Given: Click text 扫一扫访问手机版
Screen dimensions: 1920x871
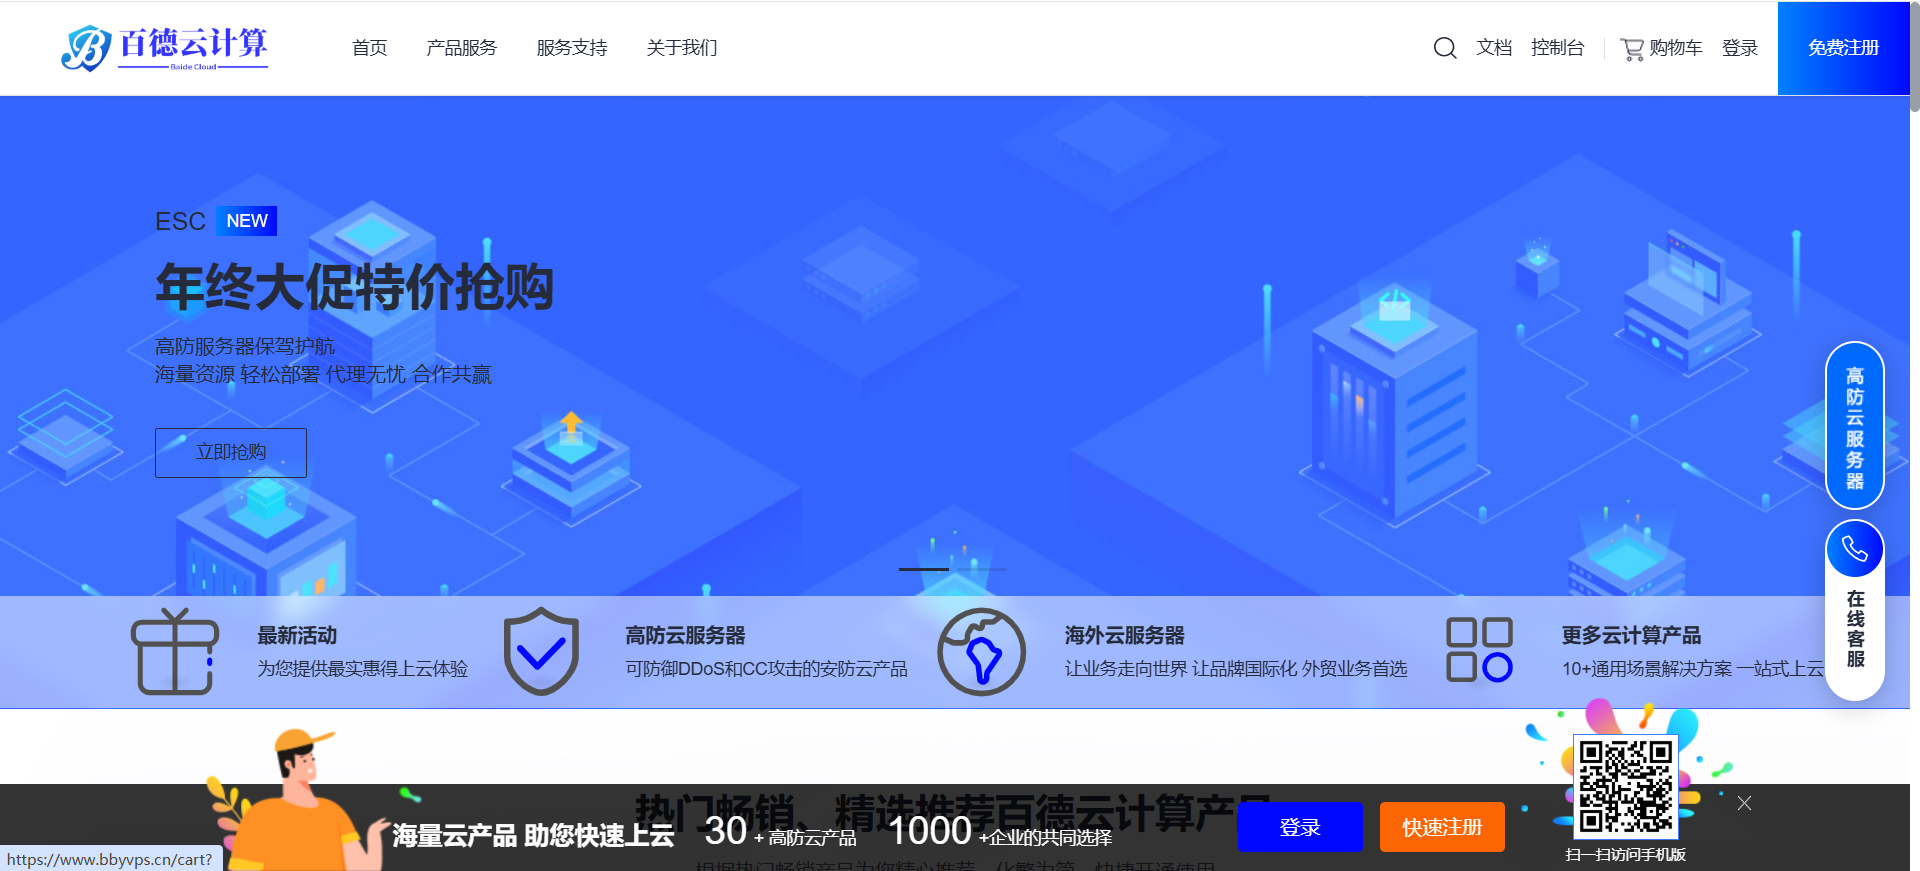Looking at the screenshot, I should coord(1626,854).
